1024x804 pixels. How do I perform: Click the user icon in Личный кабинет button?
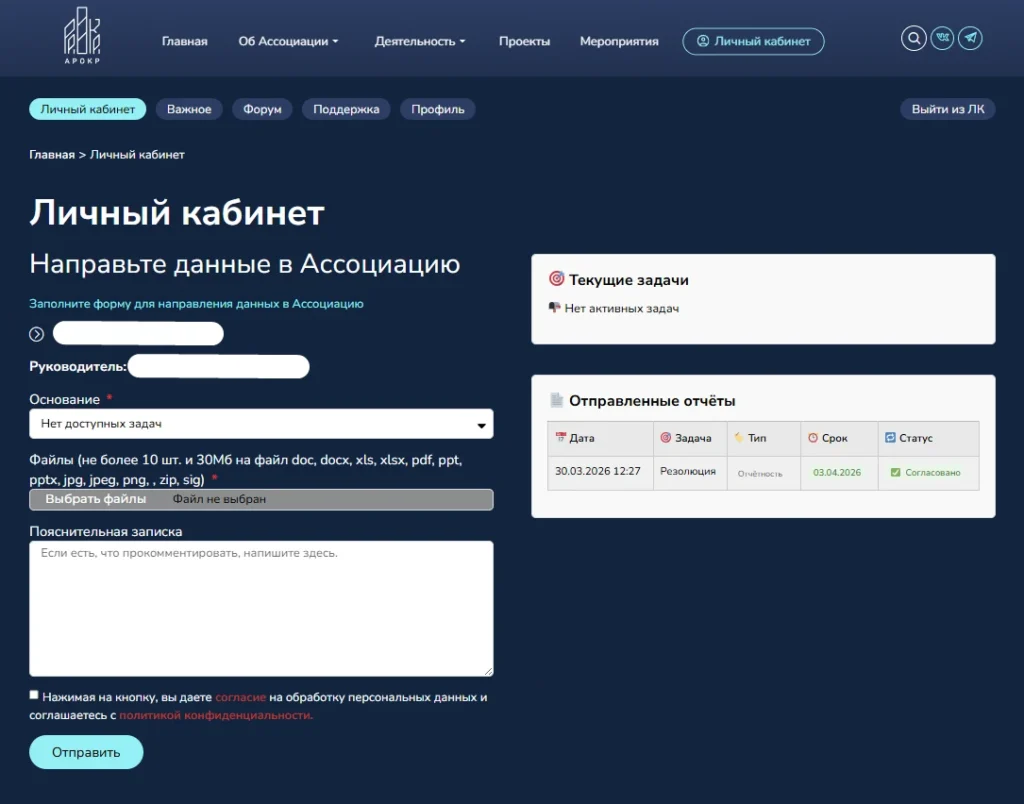[x=703, y=41]
